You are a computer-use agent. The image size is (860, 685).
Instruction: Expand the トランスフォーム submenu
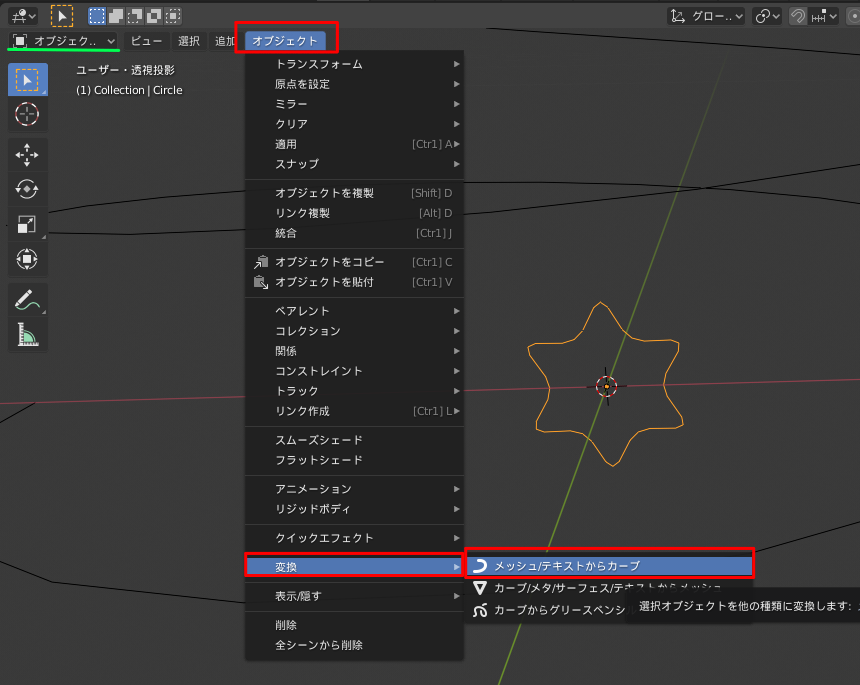click(x=354, y=64)
